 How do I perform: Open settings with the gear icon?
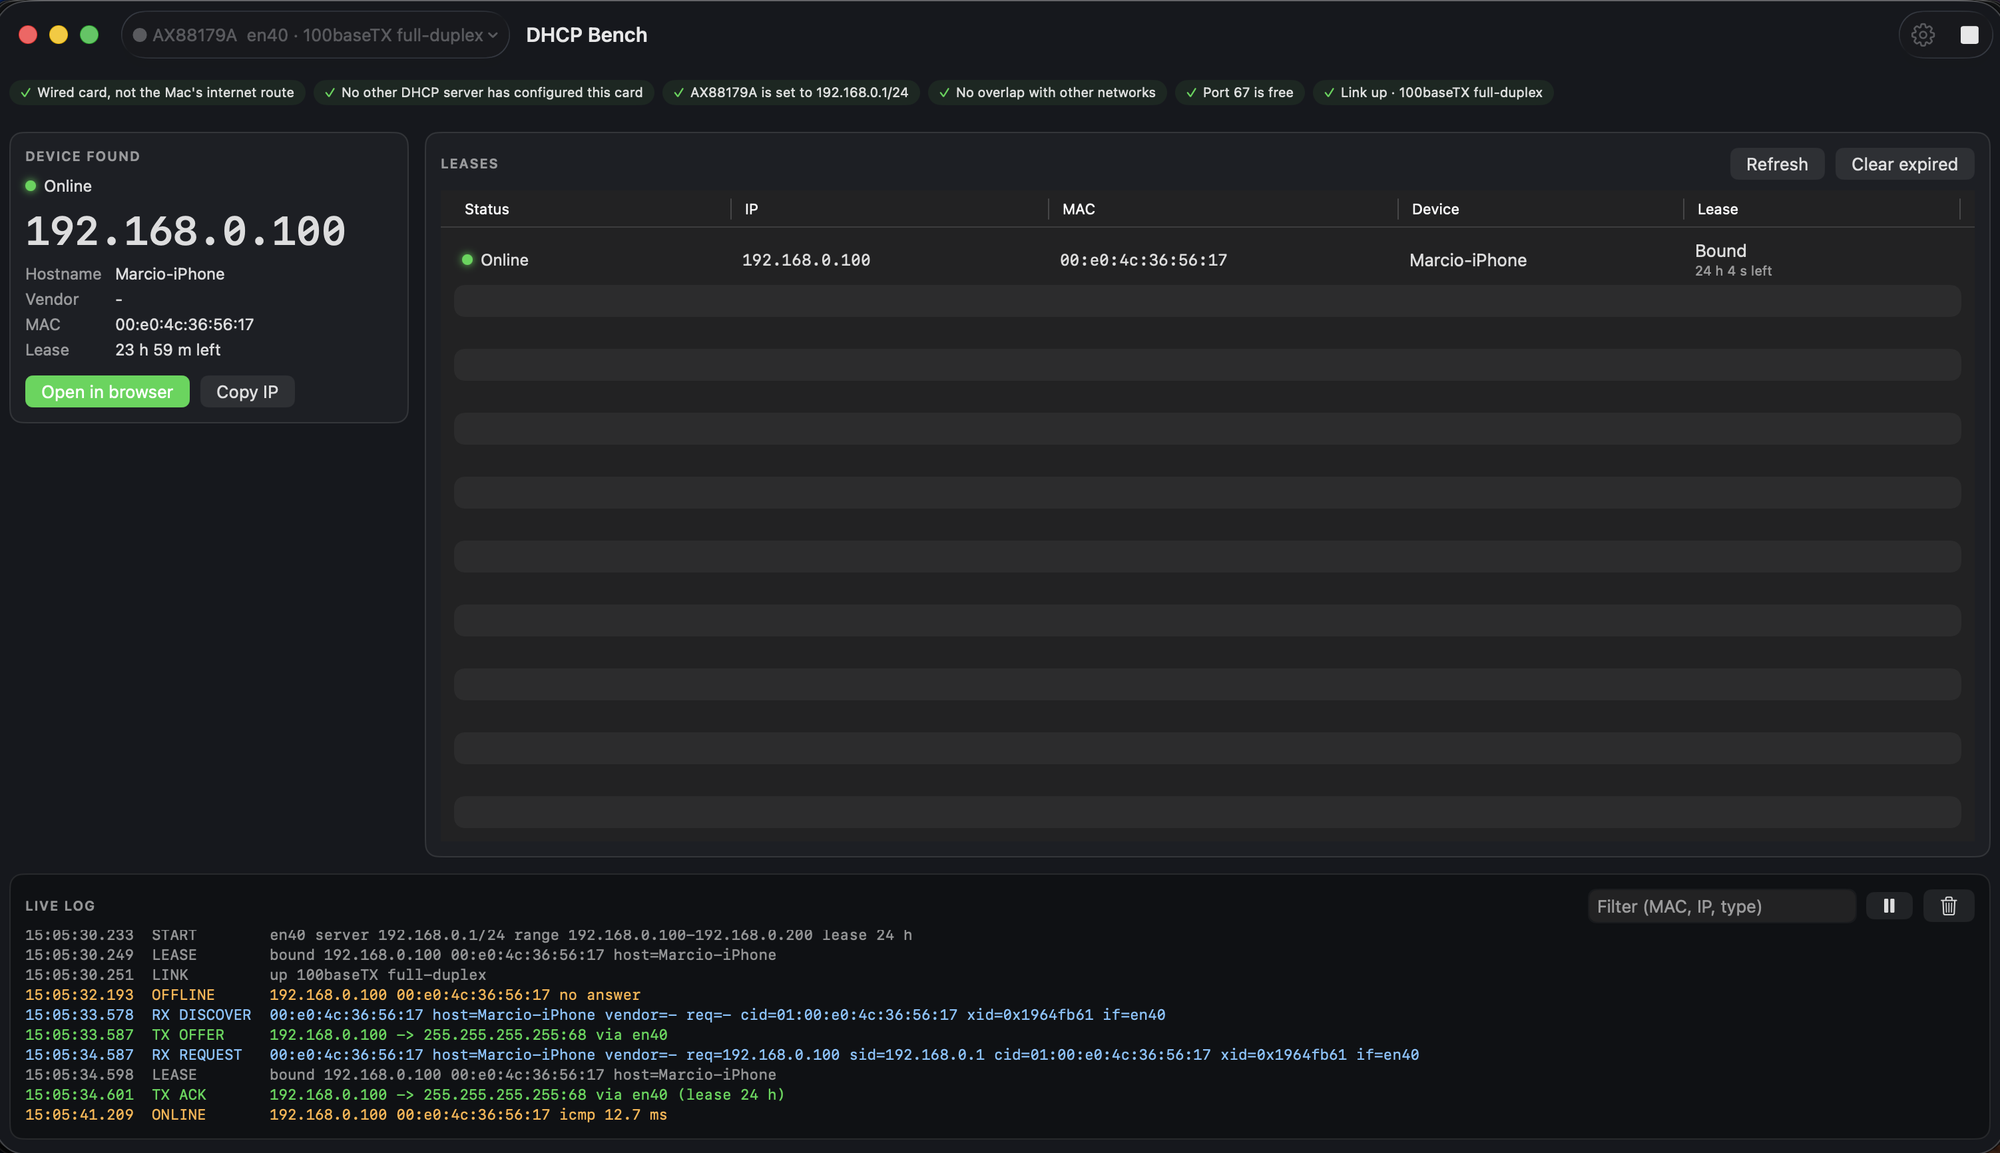(x=1922, y=35)
